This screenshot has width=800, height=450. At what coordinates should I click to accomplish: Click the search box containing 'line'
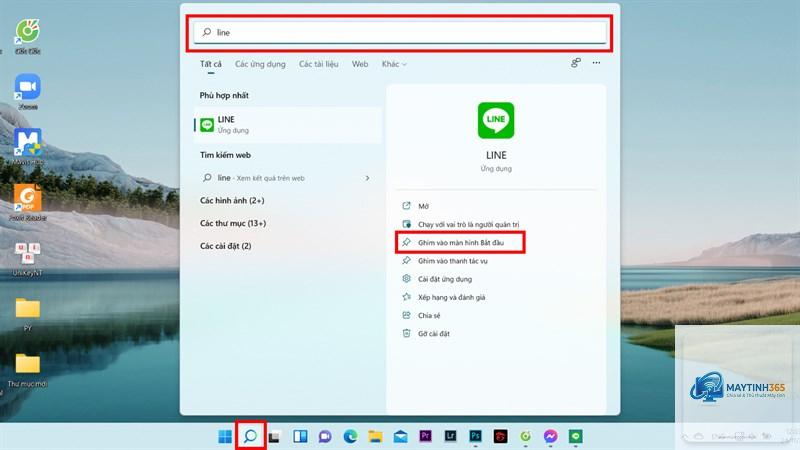(x=400, y=33)
